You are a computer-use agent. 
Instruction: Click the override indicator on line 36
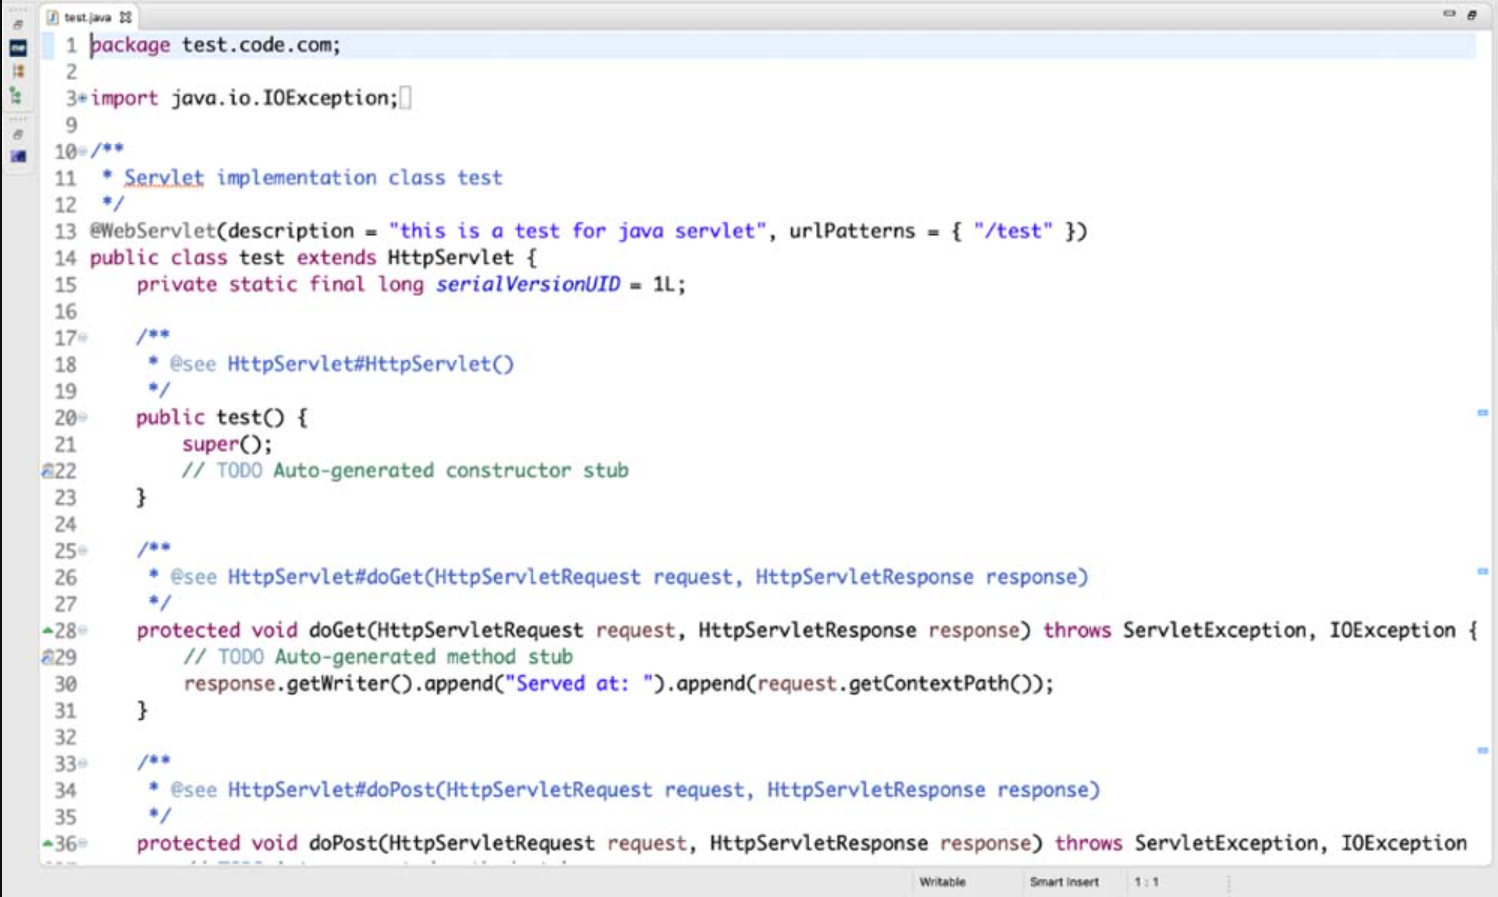pyautogui.click(x=47, y=844)
